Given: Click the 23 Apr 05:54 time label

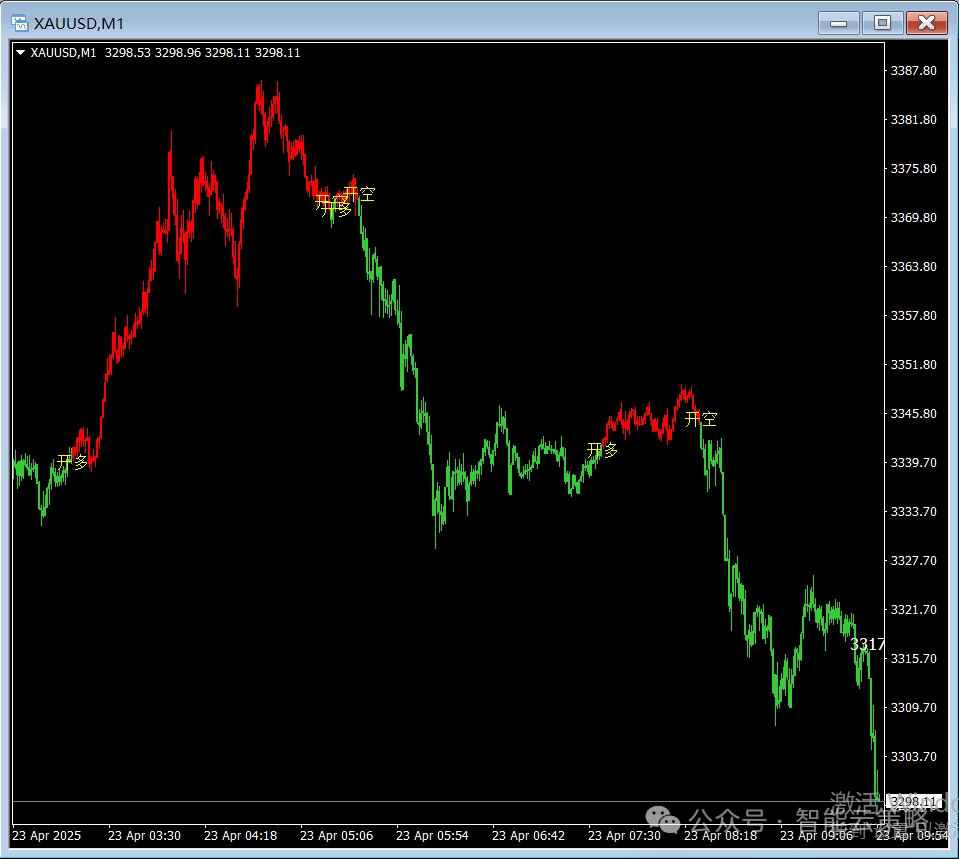Looking at the screenshot, I should tap(432, 836).
